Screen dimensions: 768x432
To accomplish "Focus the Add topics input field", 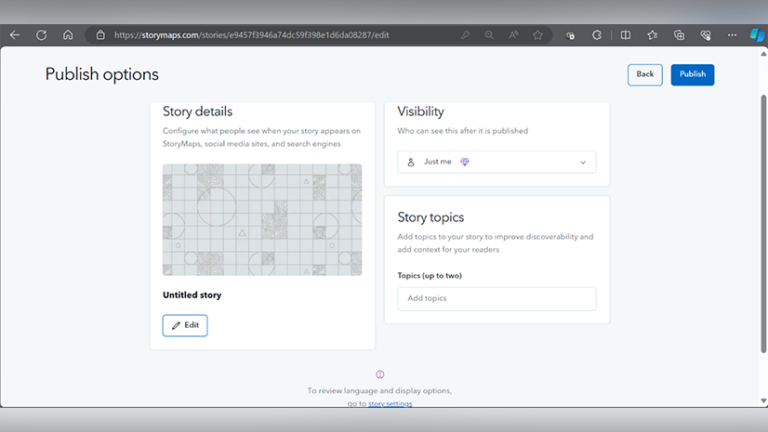I will 497,298.
